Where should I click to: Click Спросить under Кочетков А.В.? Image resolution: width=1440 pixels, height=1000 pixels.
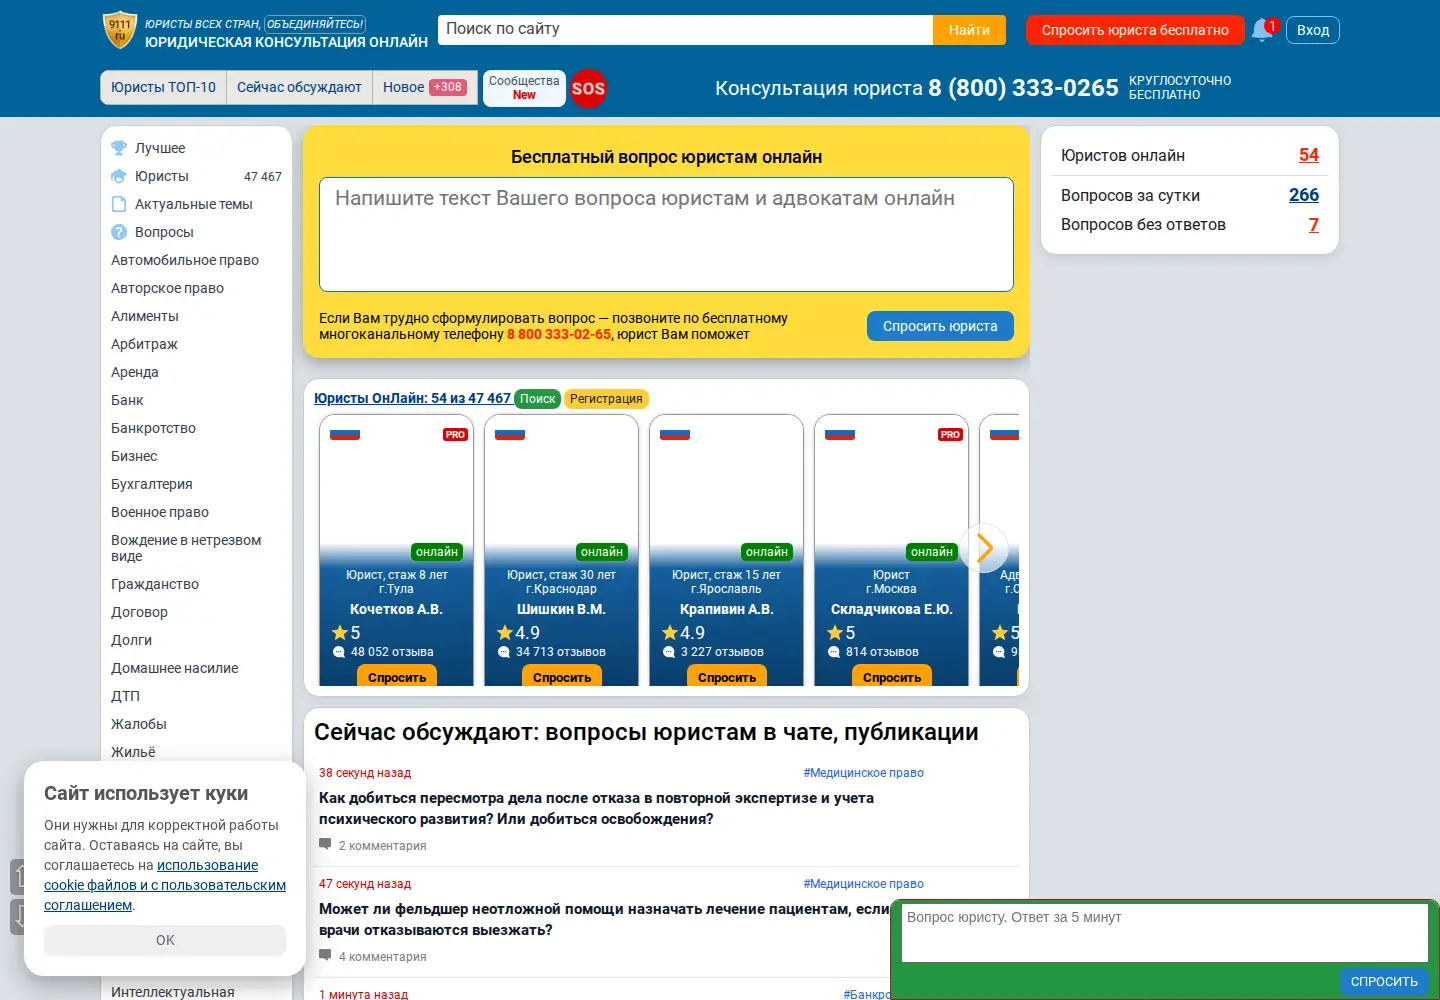[x=397, y=677]
